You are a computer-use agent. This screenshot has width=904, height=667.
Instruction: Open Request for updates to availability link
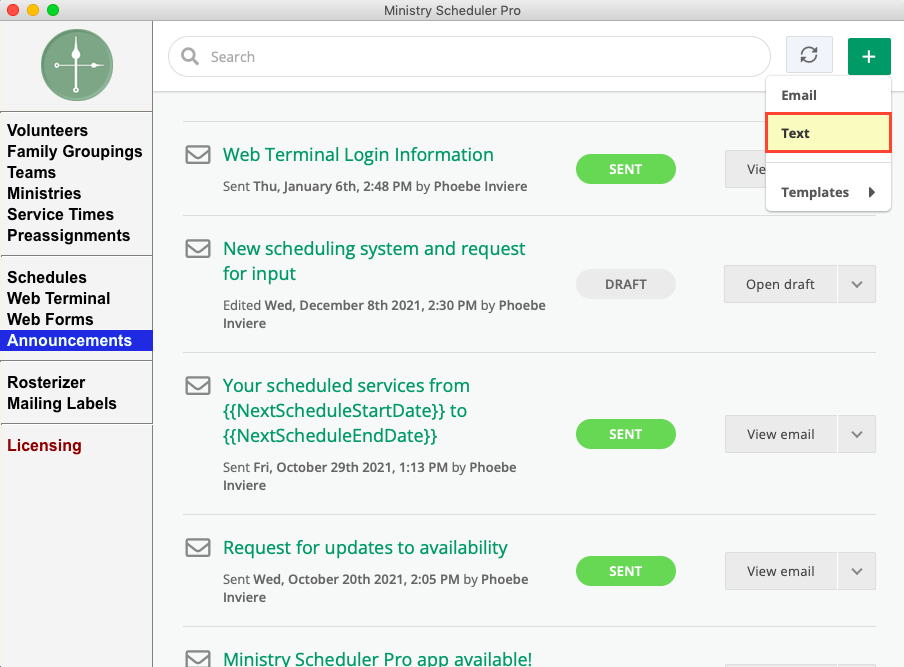click(x=365, y=548)
